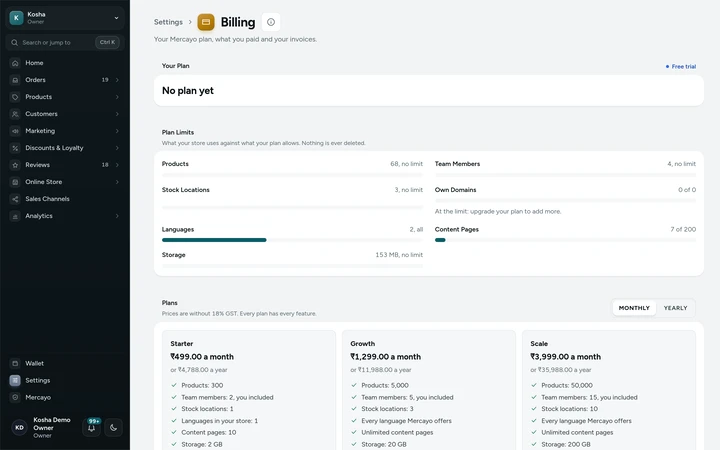Click the No plan yet card
This screenshot has width=720, height=450.
tap(428, 90)
